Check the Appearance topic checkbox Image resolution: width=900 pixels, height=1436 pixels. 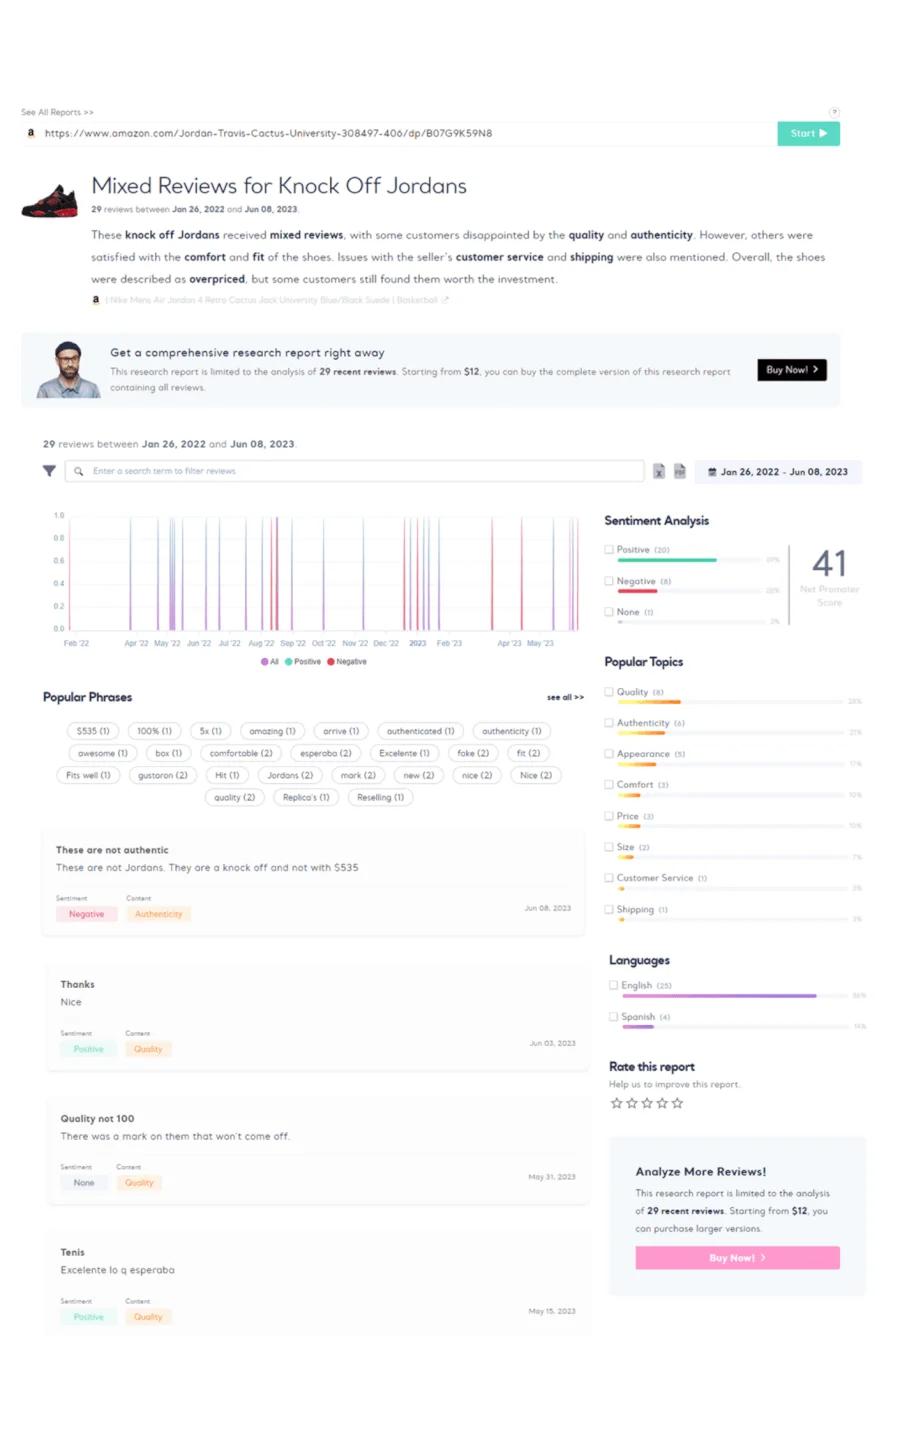tap(608, 753)
